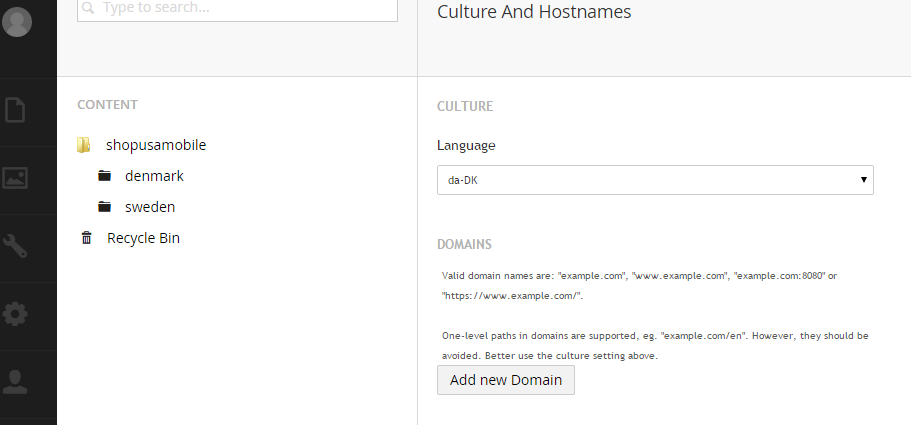Select the shopusamobile root node label
Viewport: 911px width, 425px height.
156,145
